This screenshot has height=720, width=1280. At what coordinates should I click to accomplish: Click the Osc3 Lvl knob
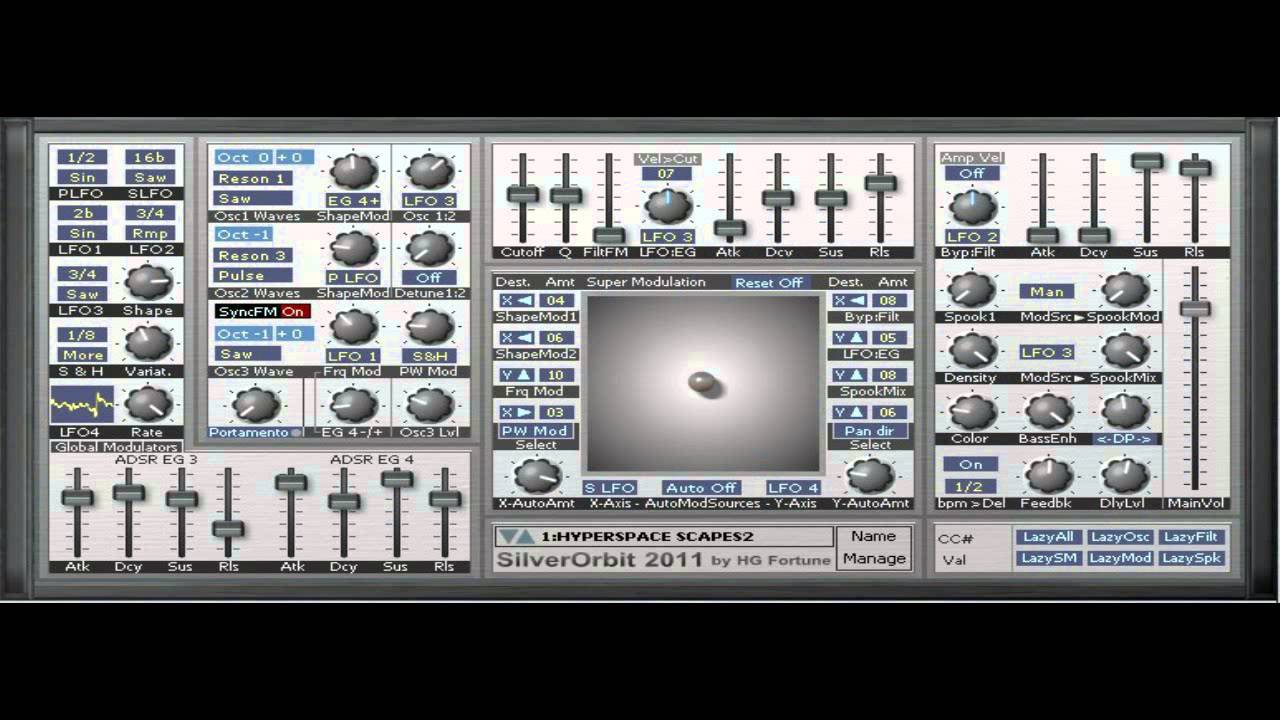pyautogui.click(x=429, y=404)
